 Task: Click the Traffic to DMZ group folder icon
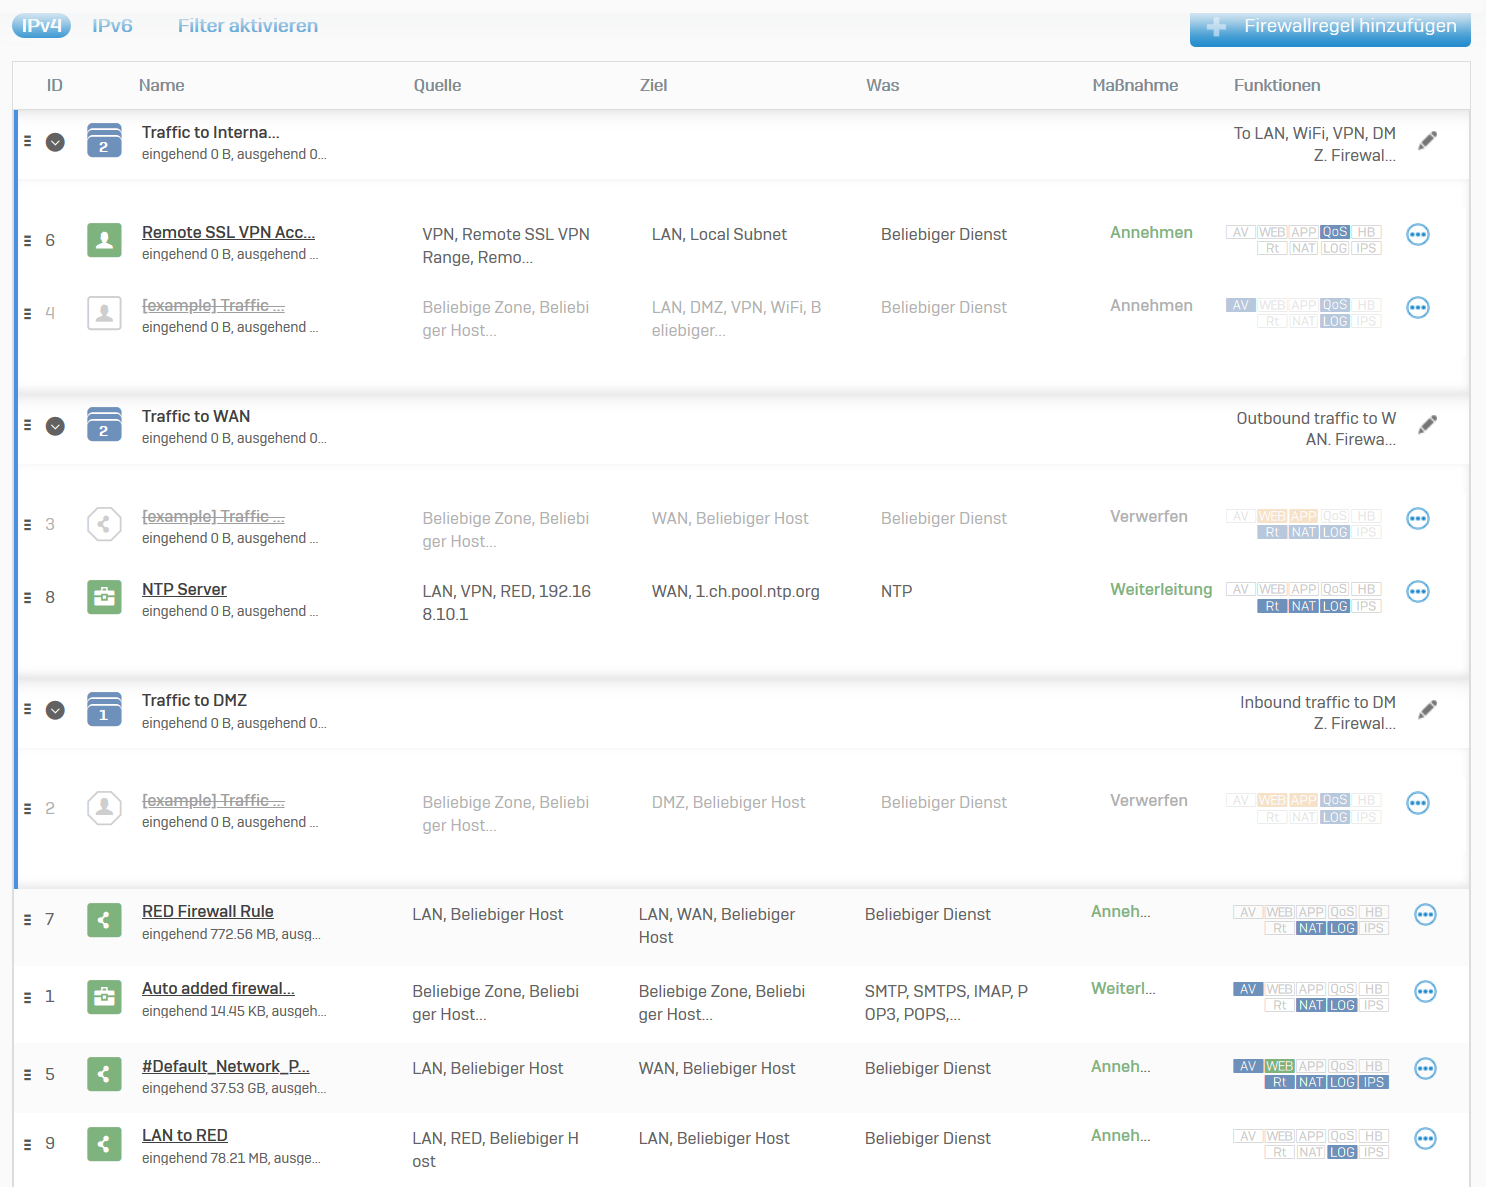[104, 709]
